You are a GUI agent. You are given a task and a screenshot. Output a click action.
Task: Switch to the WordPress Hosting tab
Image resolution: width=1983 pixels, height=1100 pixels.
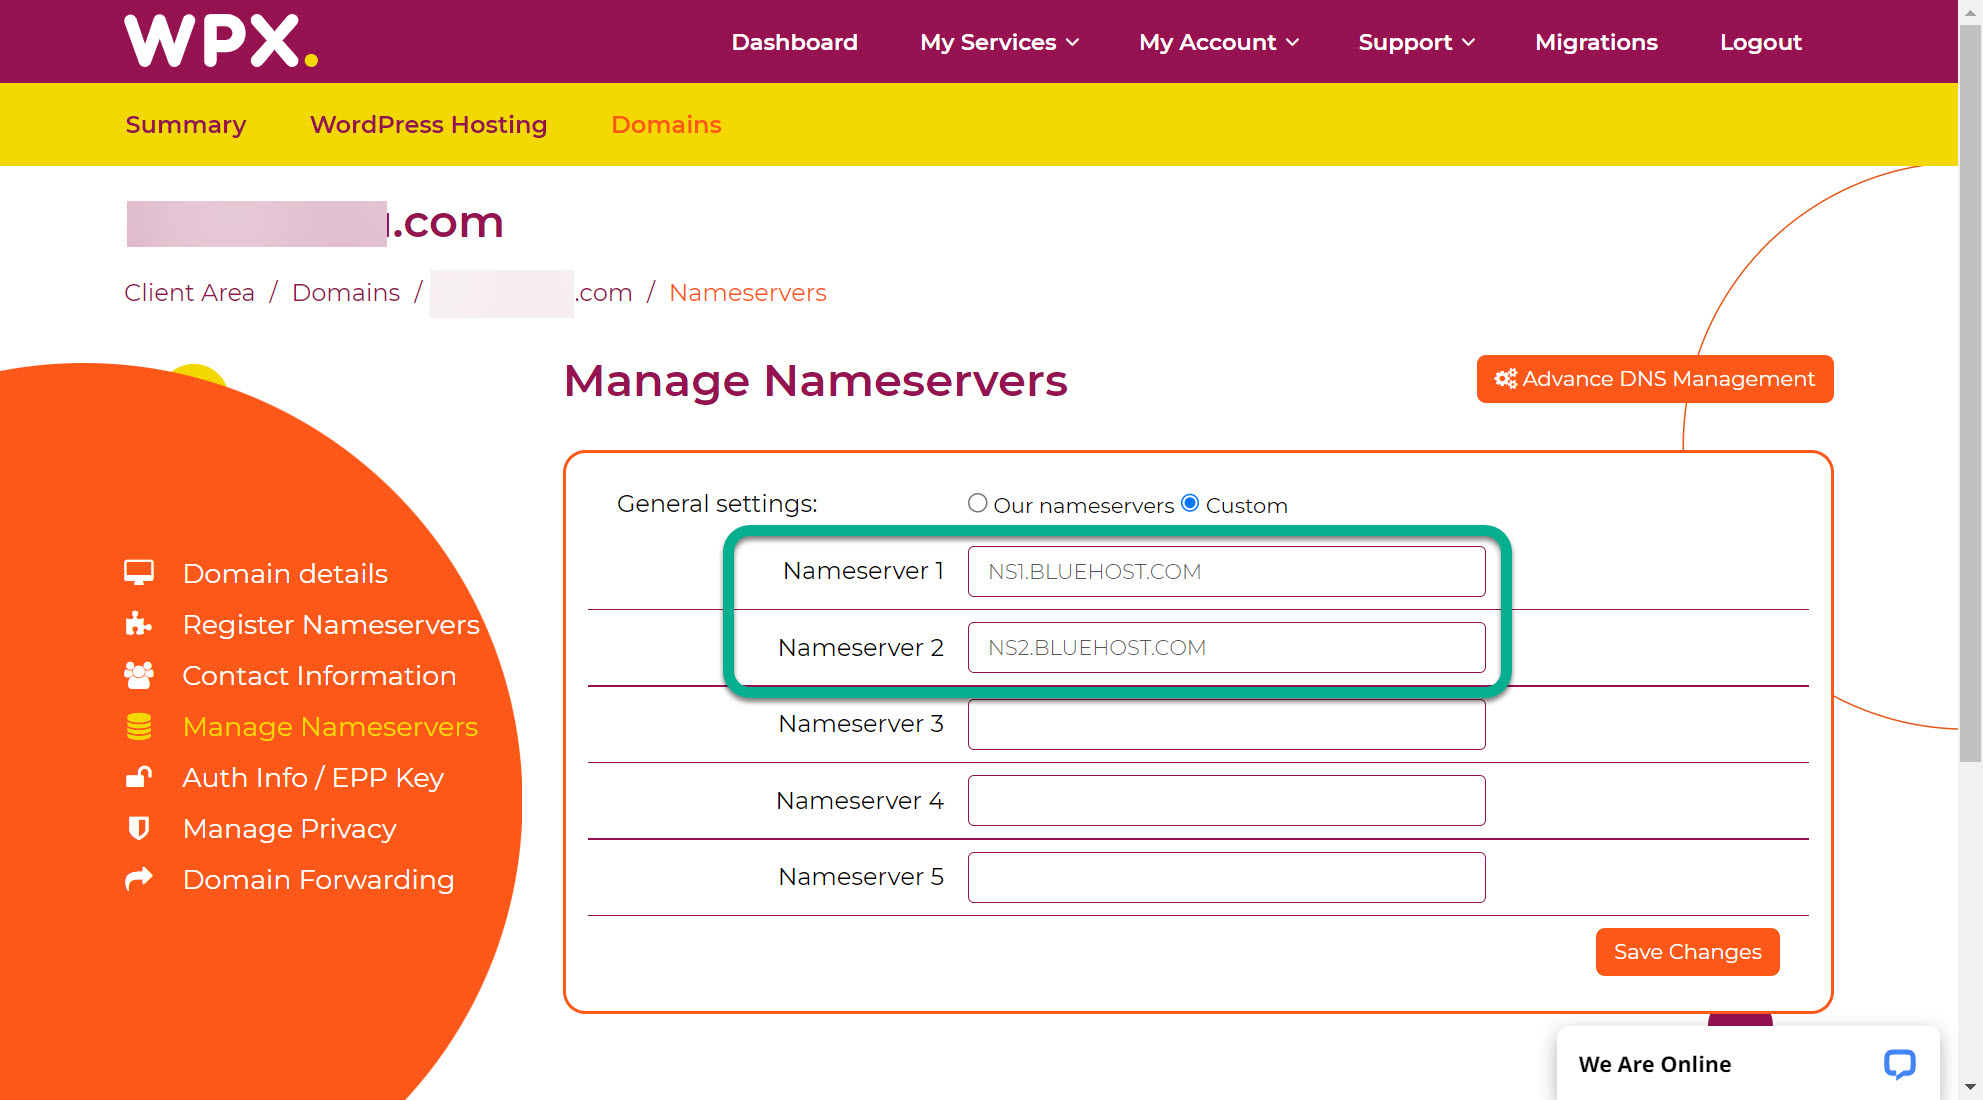click(x=428, y=124)
